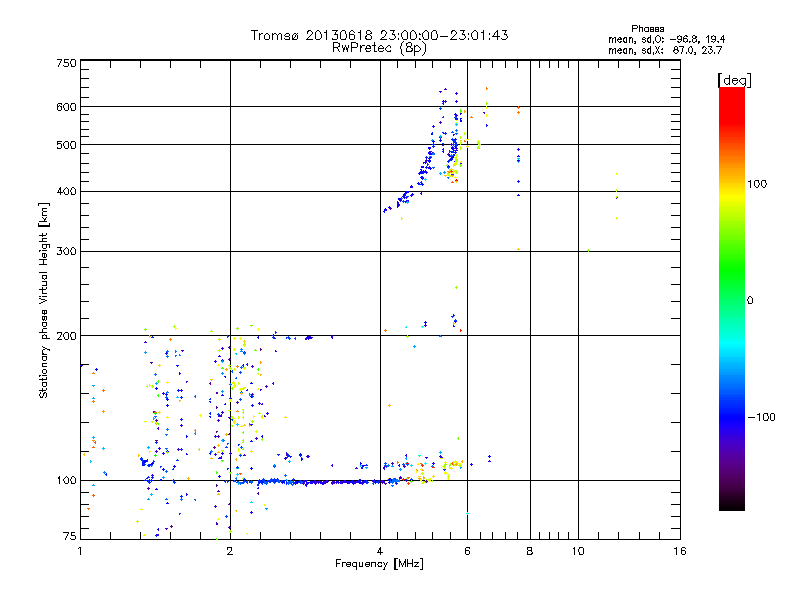The width and height of the screenshot is (800, 600).
Task: Click y-axis tick label '100'
Action: (x=66, y=480)
